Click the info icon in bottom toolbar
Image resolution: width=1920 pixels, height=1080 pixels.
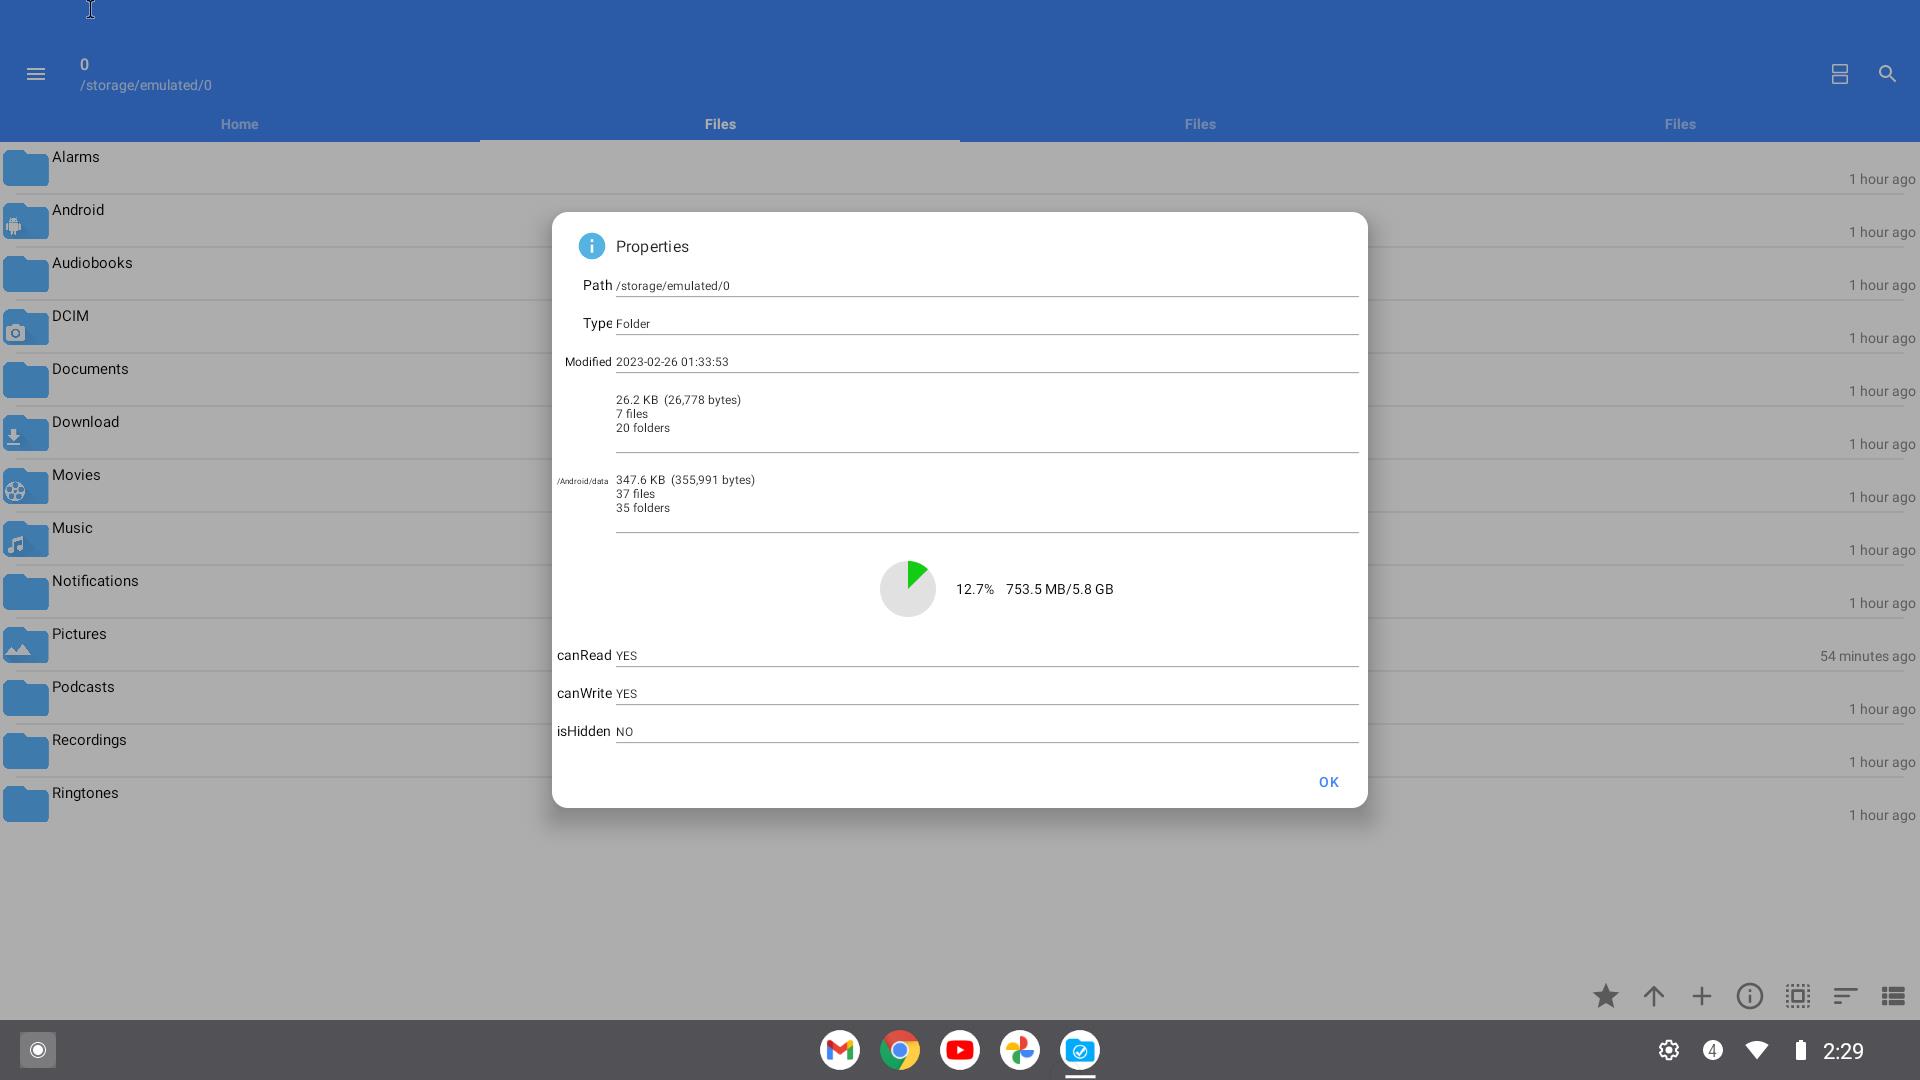click(x=1750, y=996)
